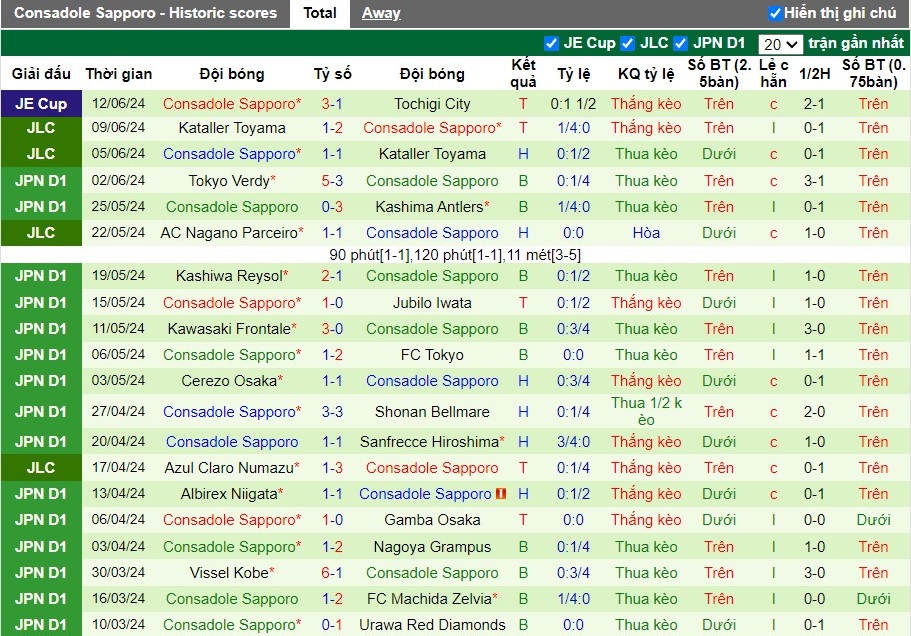Open Tokyo Verdy team link

pos(229,181)
